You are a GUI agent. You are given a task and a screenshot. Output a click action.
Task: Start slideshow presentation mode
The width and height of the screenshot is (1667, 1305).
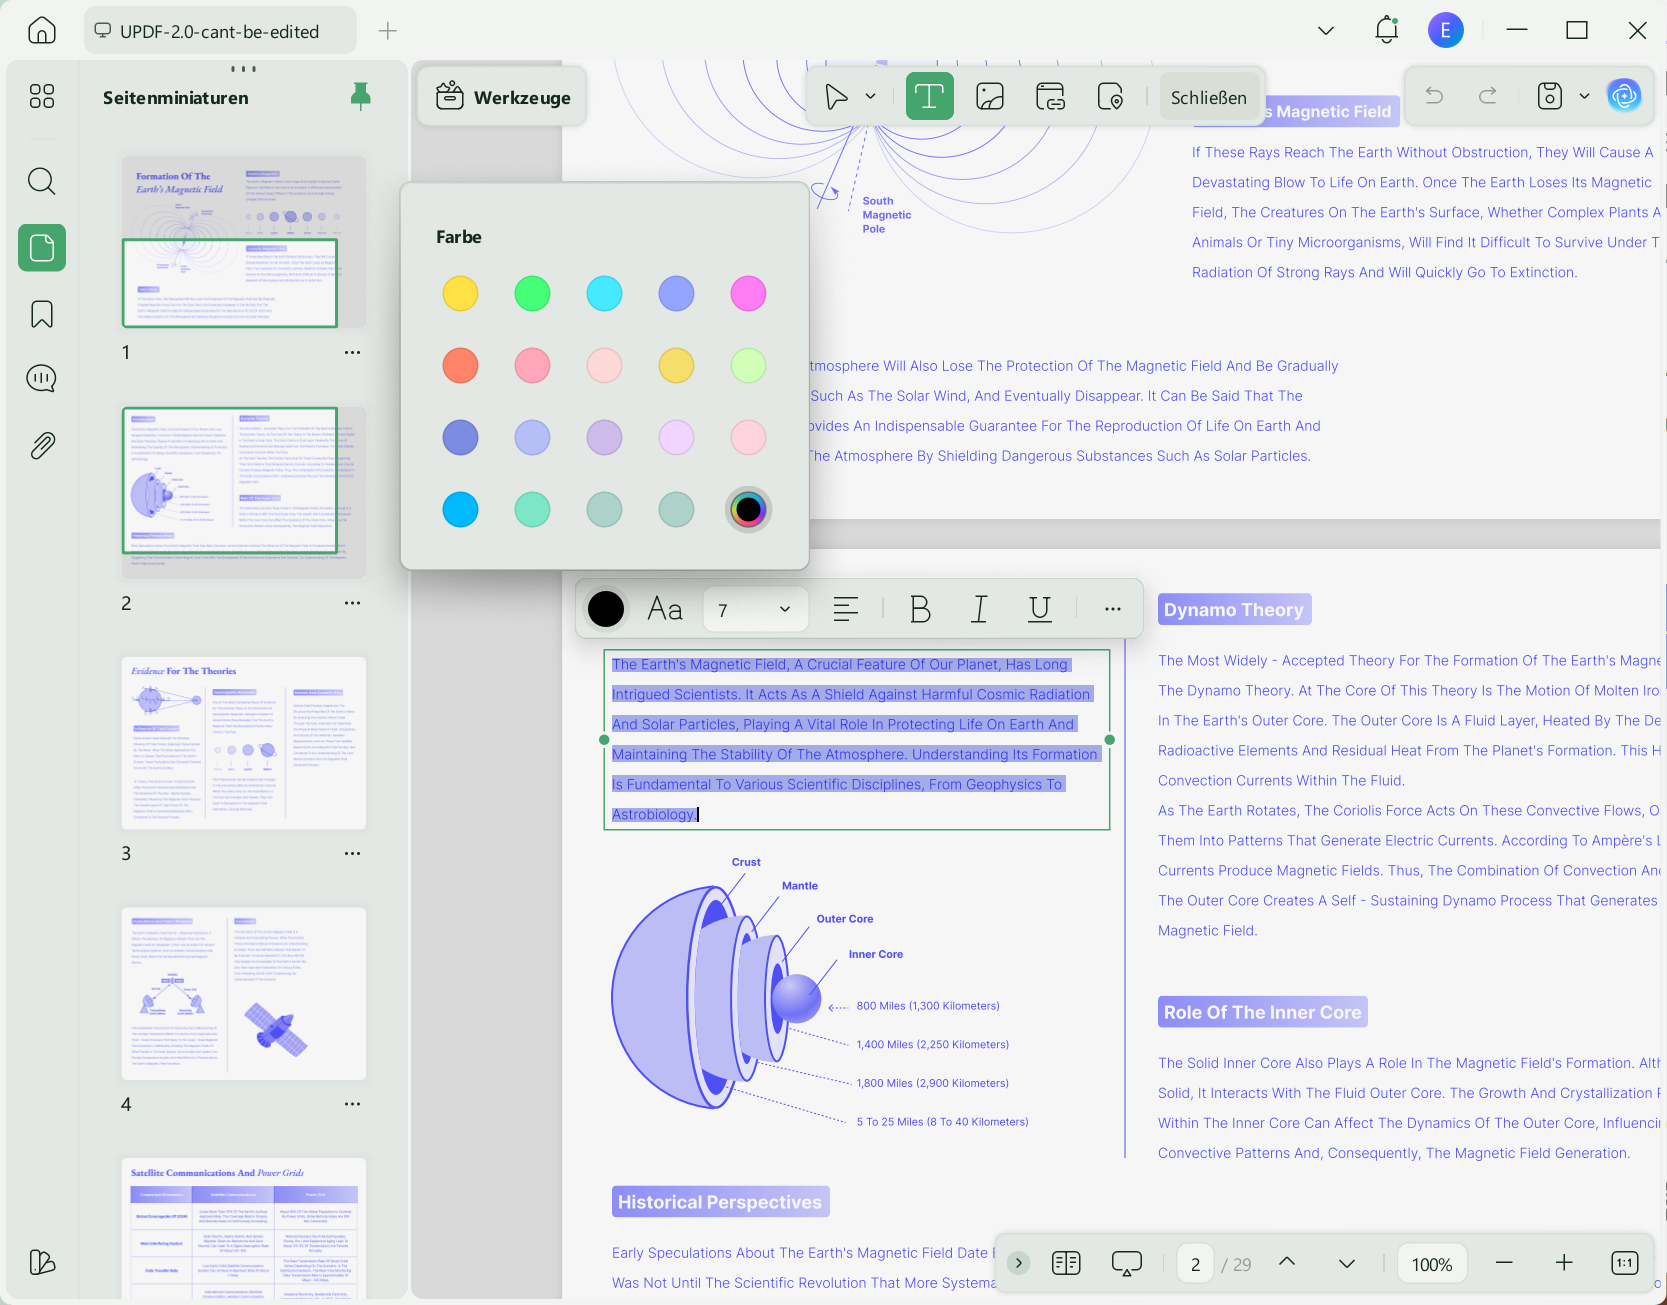pos(1127,1263)
